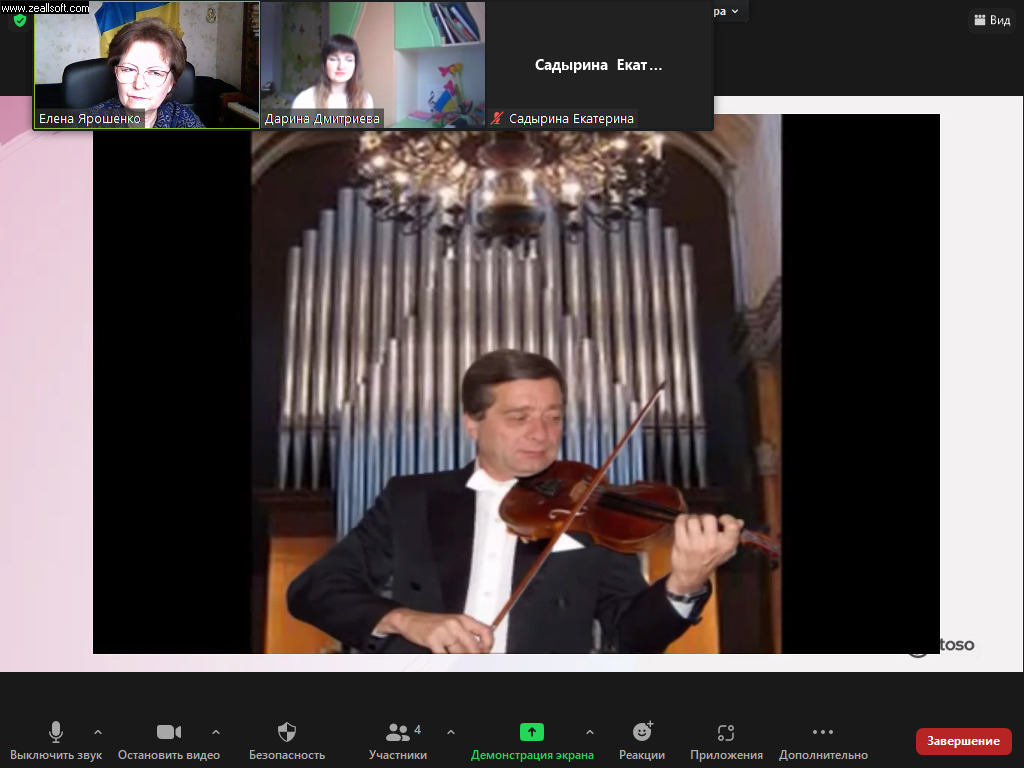
Task: Expand the arrow next to Демонстрация экрана
Action: [589, 731]
